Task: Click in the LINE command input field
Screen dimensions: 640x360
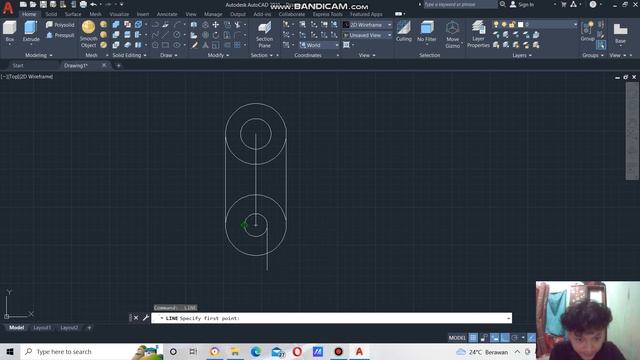Action: coord(331,318)
